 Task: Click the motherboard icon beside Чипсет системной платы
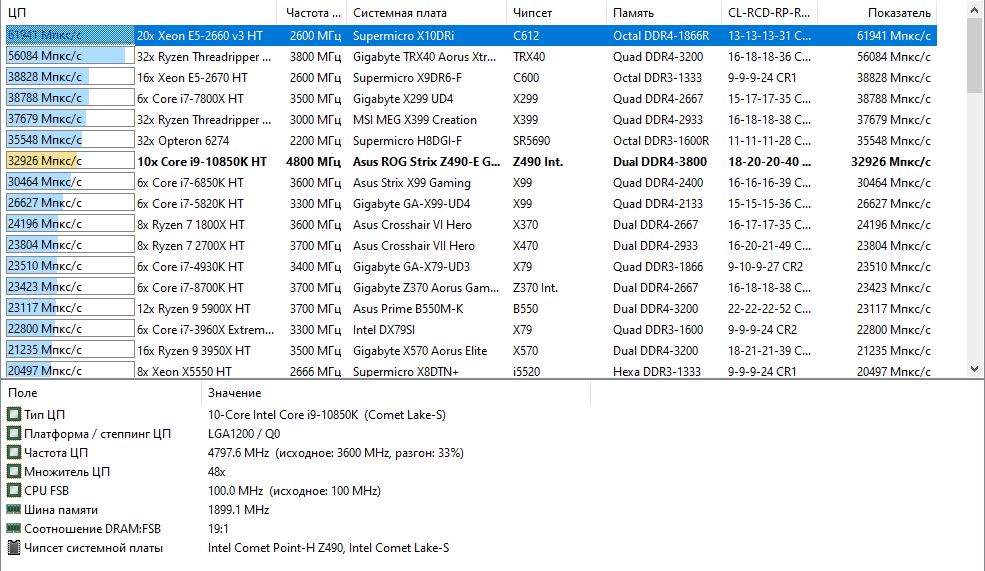[x=13, y=547]
